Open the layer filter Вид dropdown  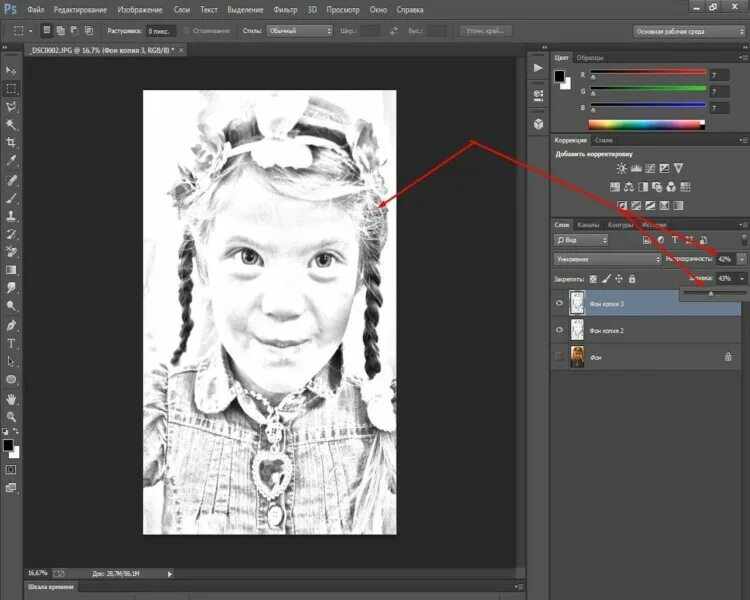coord(581,240)
